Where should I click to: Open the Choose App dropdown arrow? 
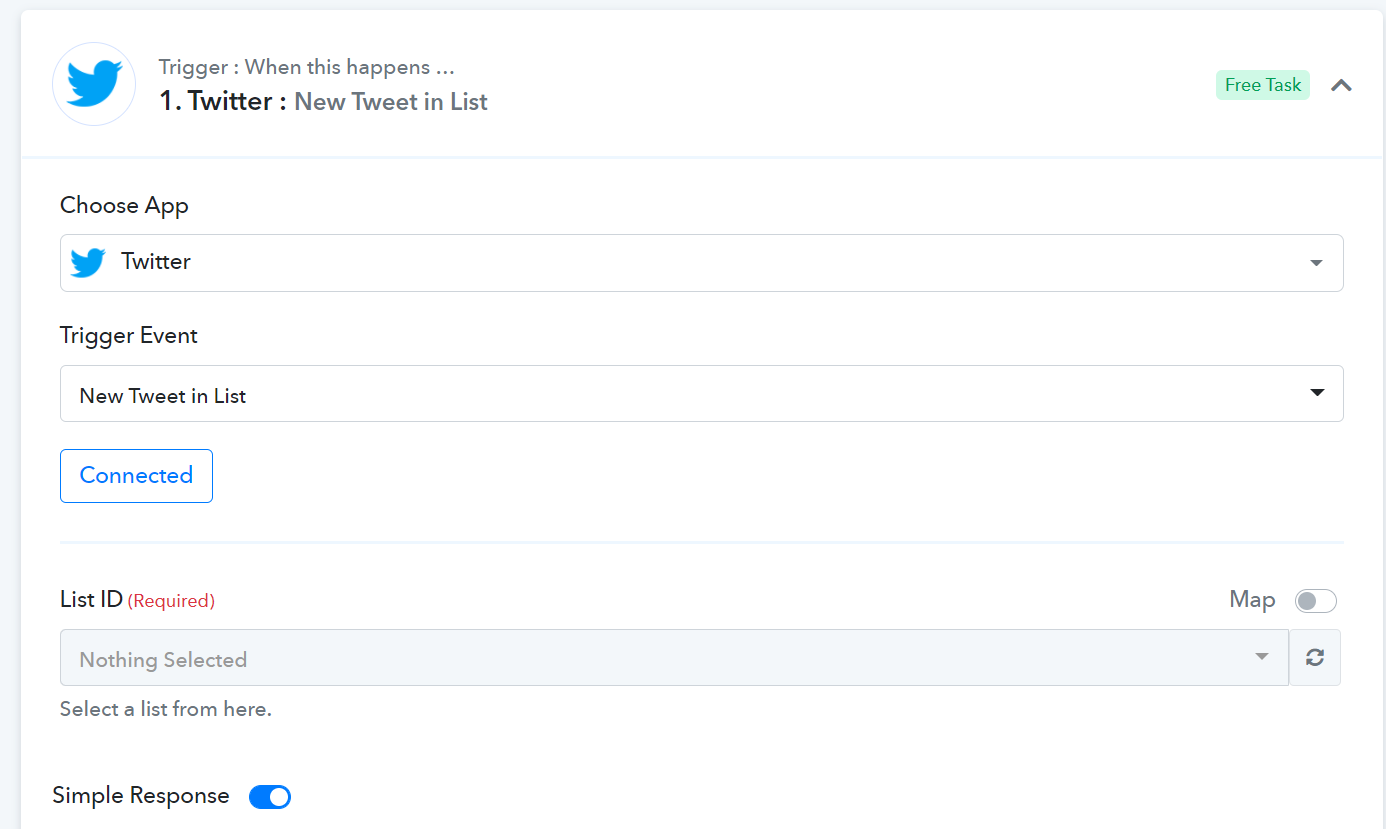click(x=1316, y=263)
